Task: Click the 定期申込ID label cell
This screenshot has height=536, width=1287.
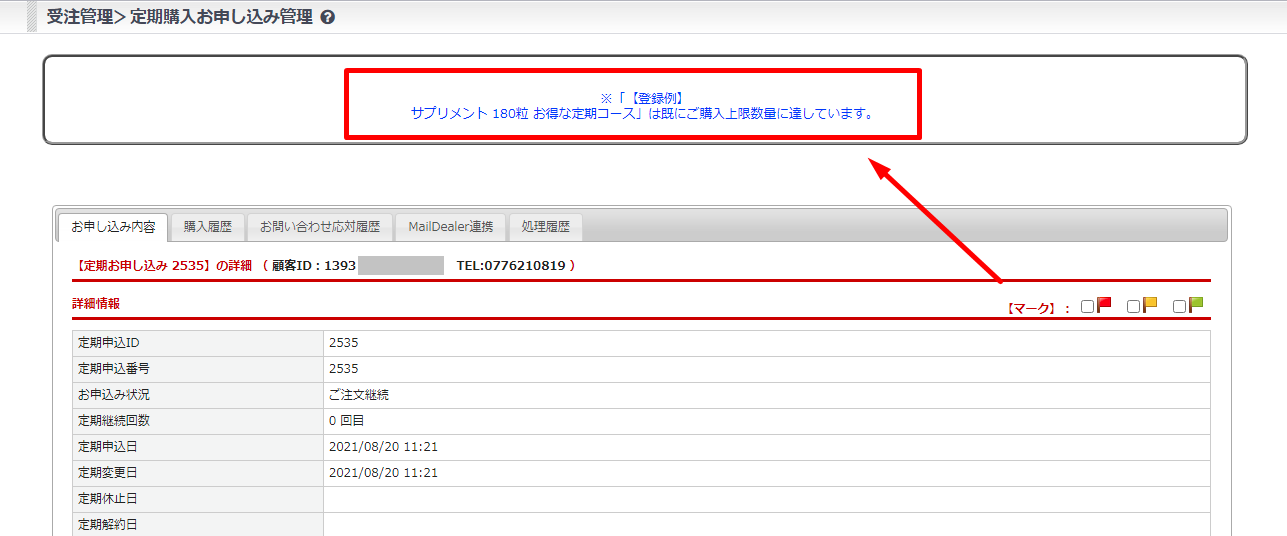Action: point(198,343)
